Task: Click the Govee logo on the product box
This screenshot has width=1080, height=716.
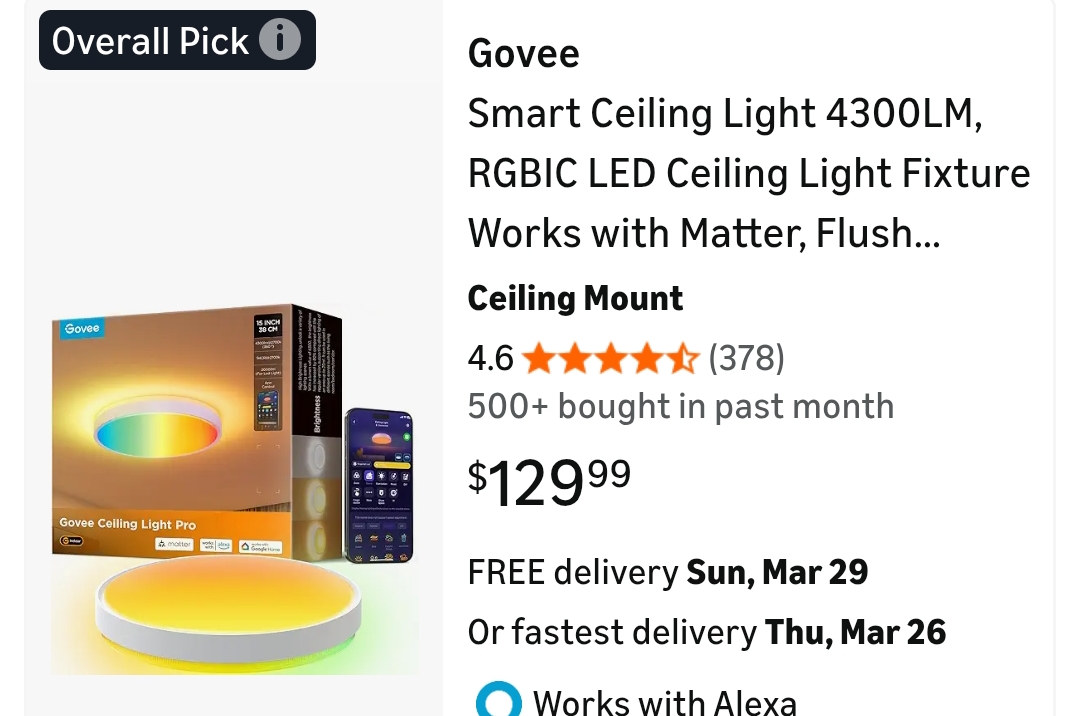Action: point(82,328)
